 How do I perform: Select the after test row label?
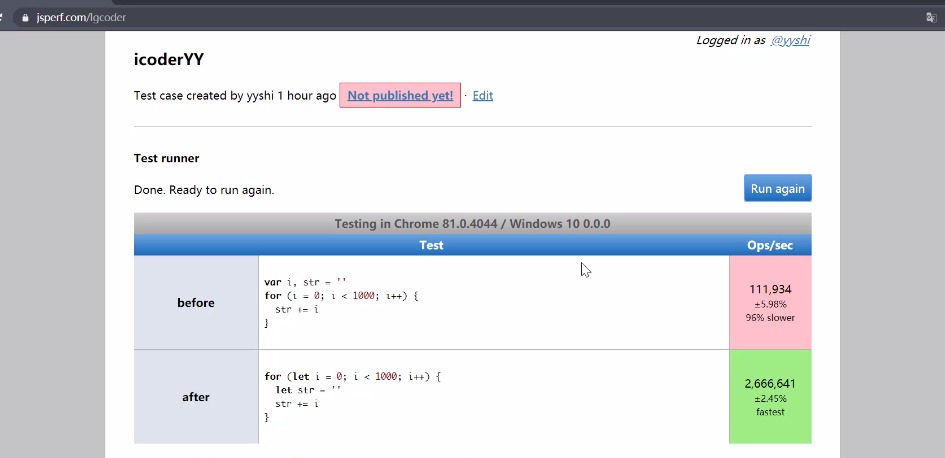[196, 397]
